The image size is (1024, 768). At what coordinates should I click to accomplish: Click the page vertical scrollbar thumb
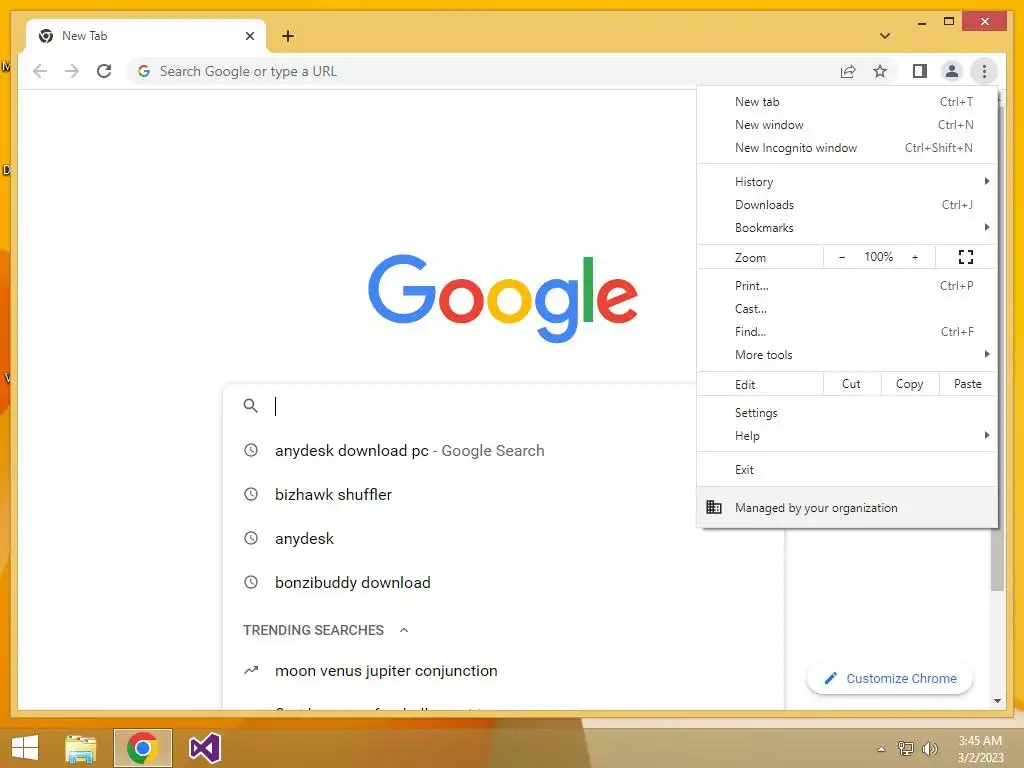click(997, 560)
